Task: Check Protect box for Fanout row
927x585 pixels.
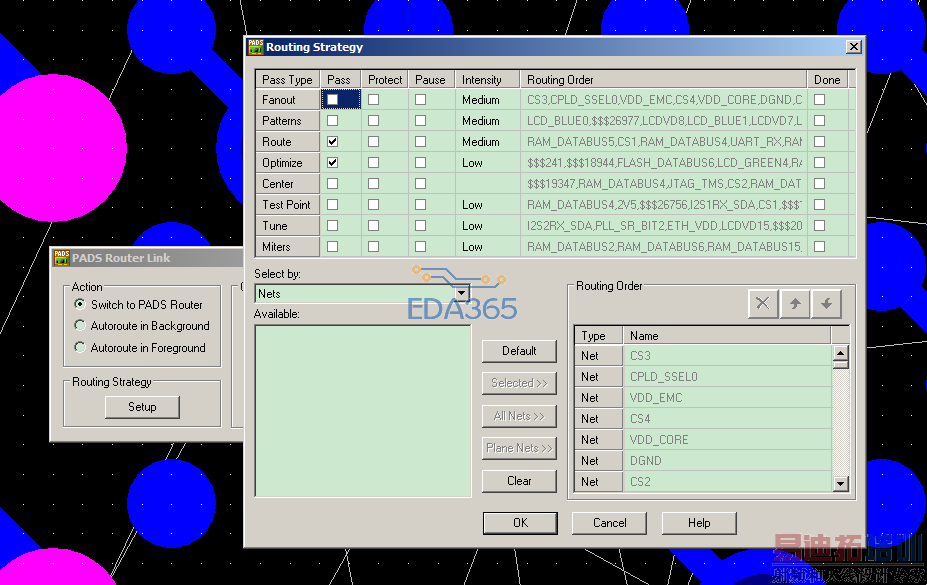Action: click(374, 100)
